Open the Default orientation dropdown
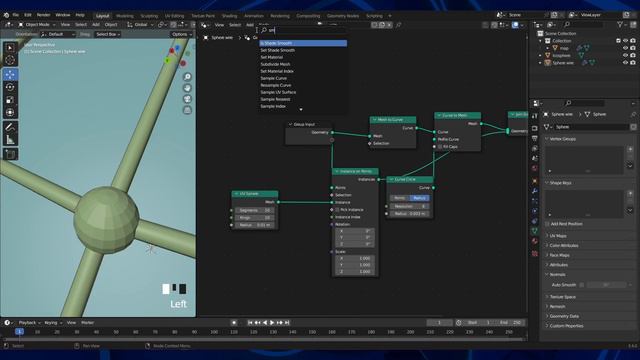The image size is (640, 360). point(58,34)
